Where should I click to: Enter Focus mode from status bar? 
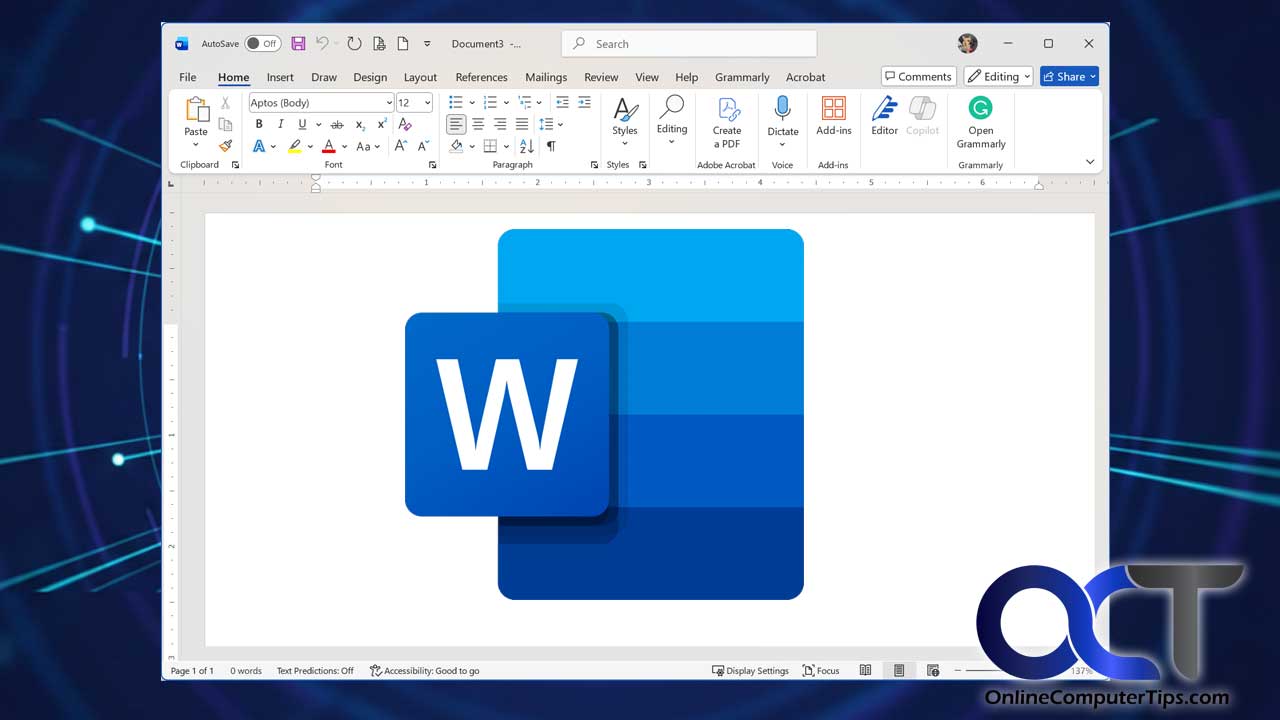click(821, 671)
